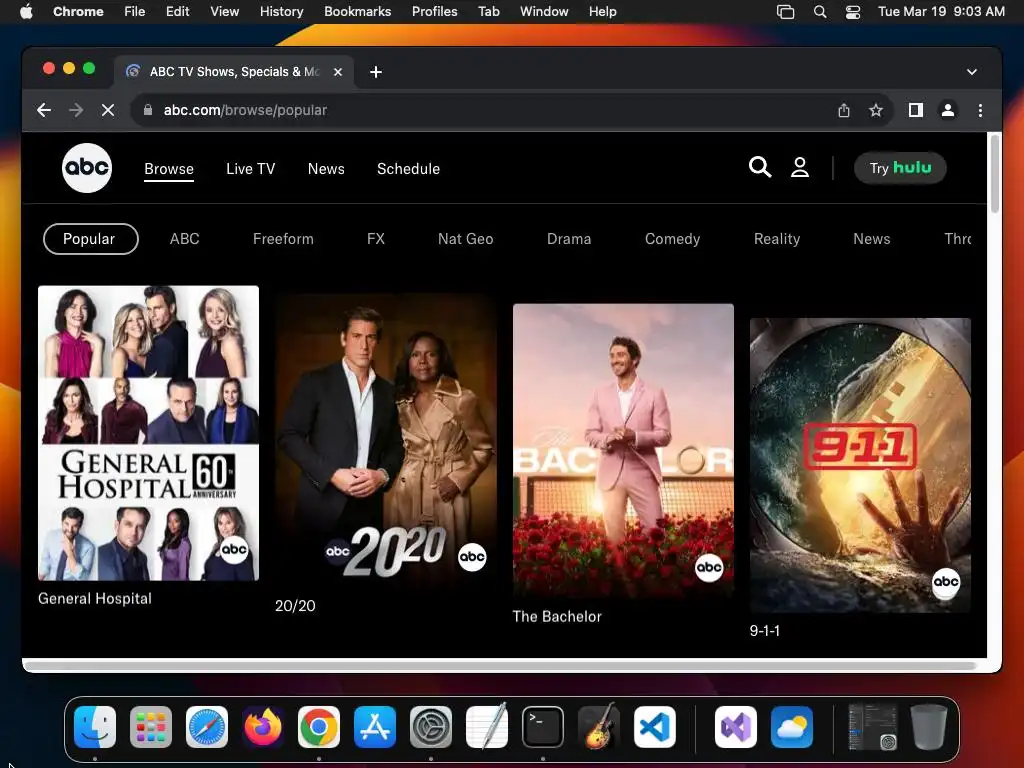Open the Chrome menu bar item

click(78, 11)
